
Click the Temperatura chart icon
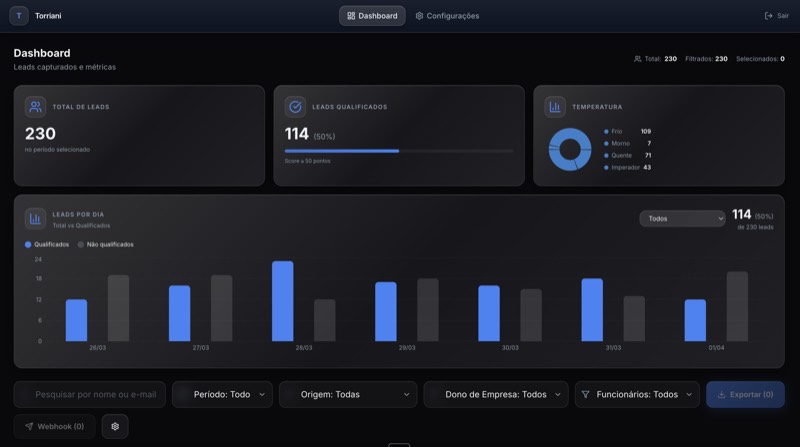point(555,107)
